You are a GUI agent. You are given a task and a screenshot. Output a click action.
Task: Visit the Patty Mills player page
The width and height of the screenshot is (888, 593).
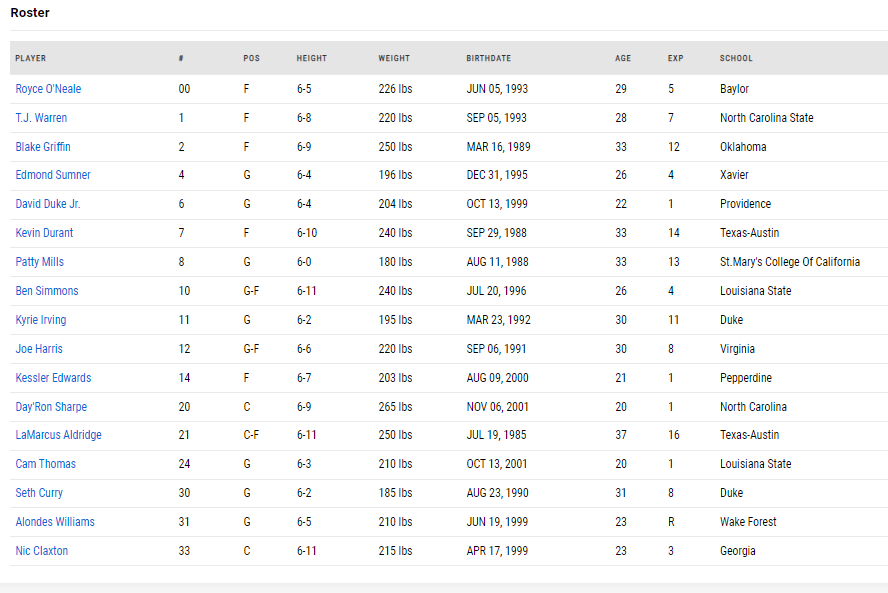pyautogui.click(x=40, y=262)
